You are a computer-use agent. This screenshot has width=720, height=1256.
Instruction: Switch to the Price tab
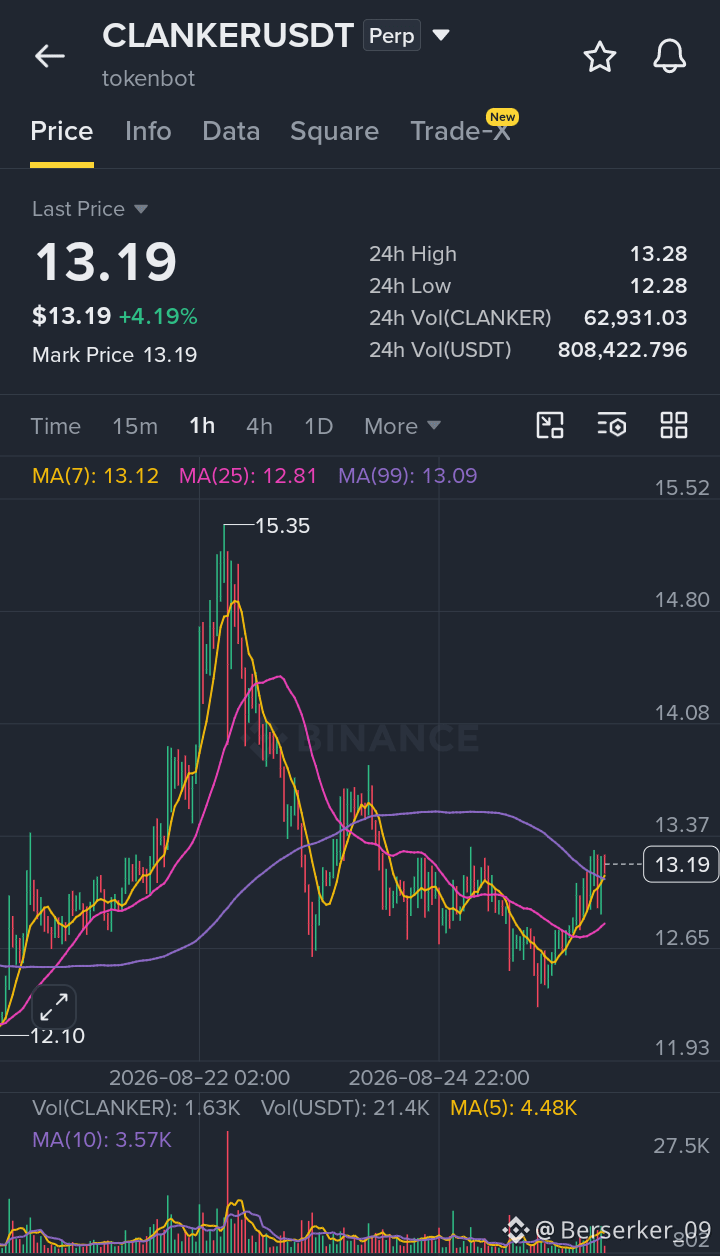pyautogui.click(x=62, y=131)
